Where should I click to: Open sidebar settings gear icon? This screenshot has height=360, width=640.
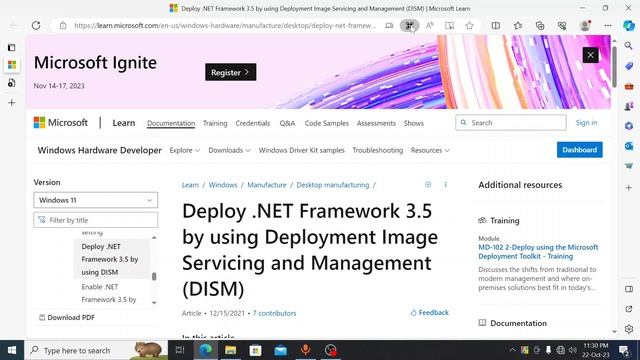[x=629, y=329]
